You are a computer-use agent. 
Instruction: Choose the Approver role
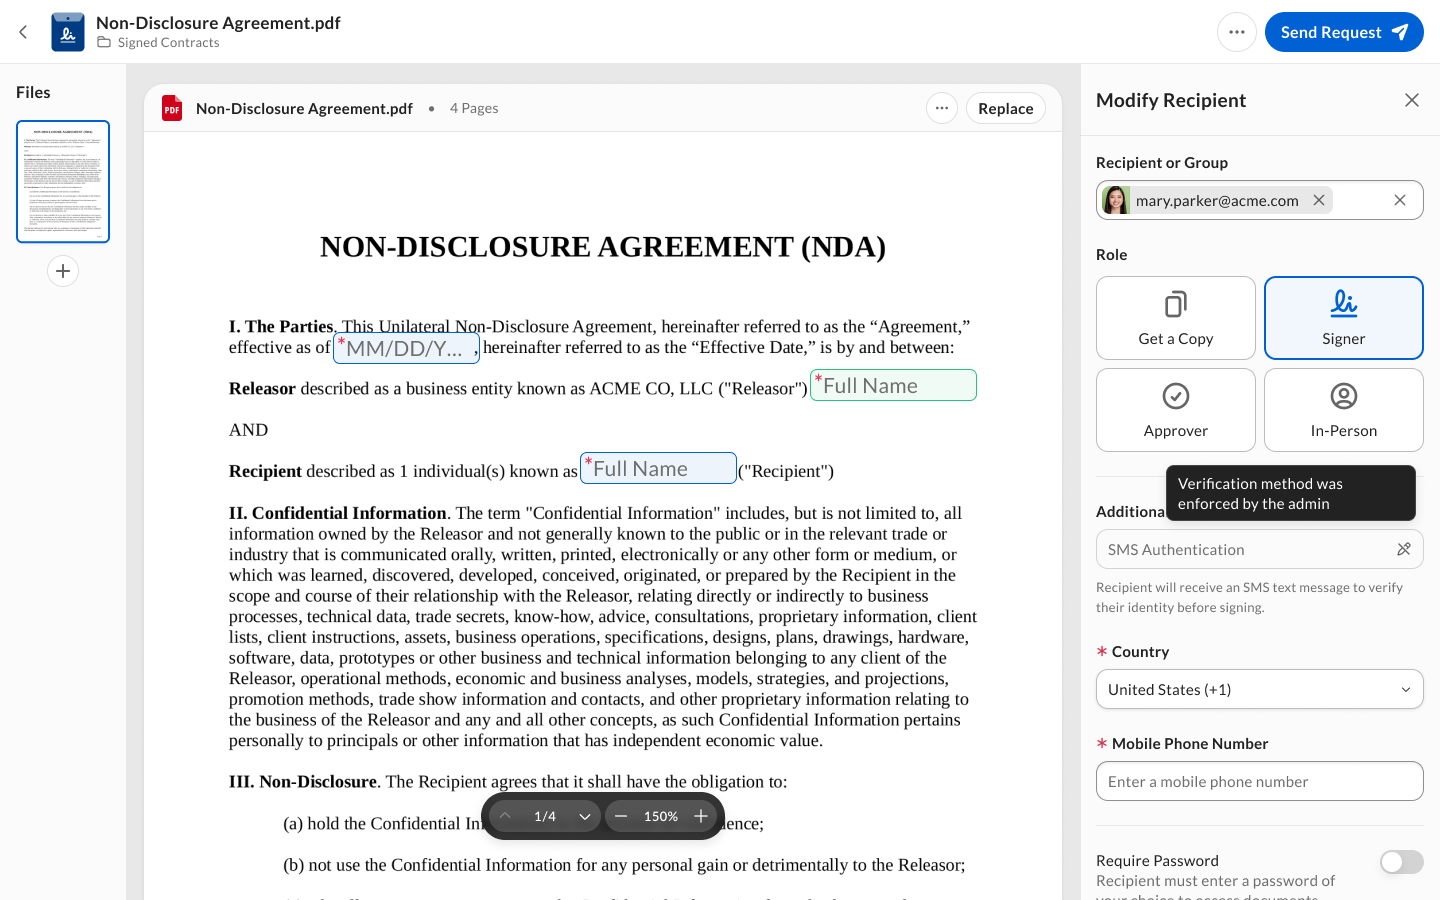pyautogui.click(x=1175, y=410)
